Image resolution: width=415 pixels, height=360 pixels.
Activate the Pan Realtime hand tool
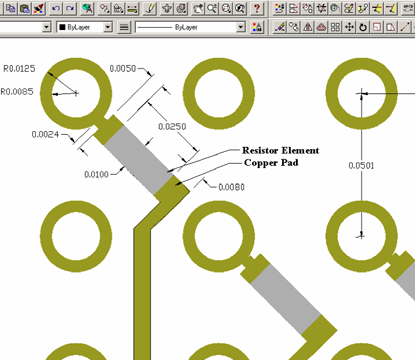coord(198,8)
